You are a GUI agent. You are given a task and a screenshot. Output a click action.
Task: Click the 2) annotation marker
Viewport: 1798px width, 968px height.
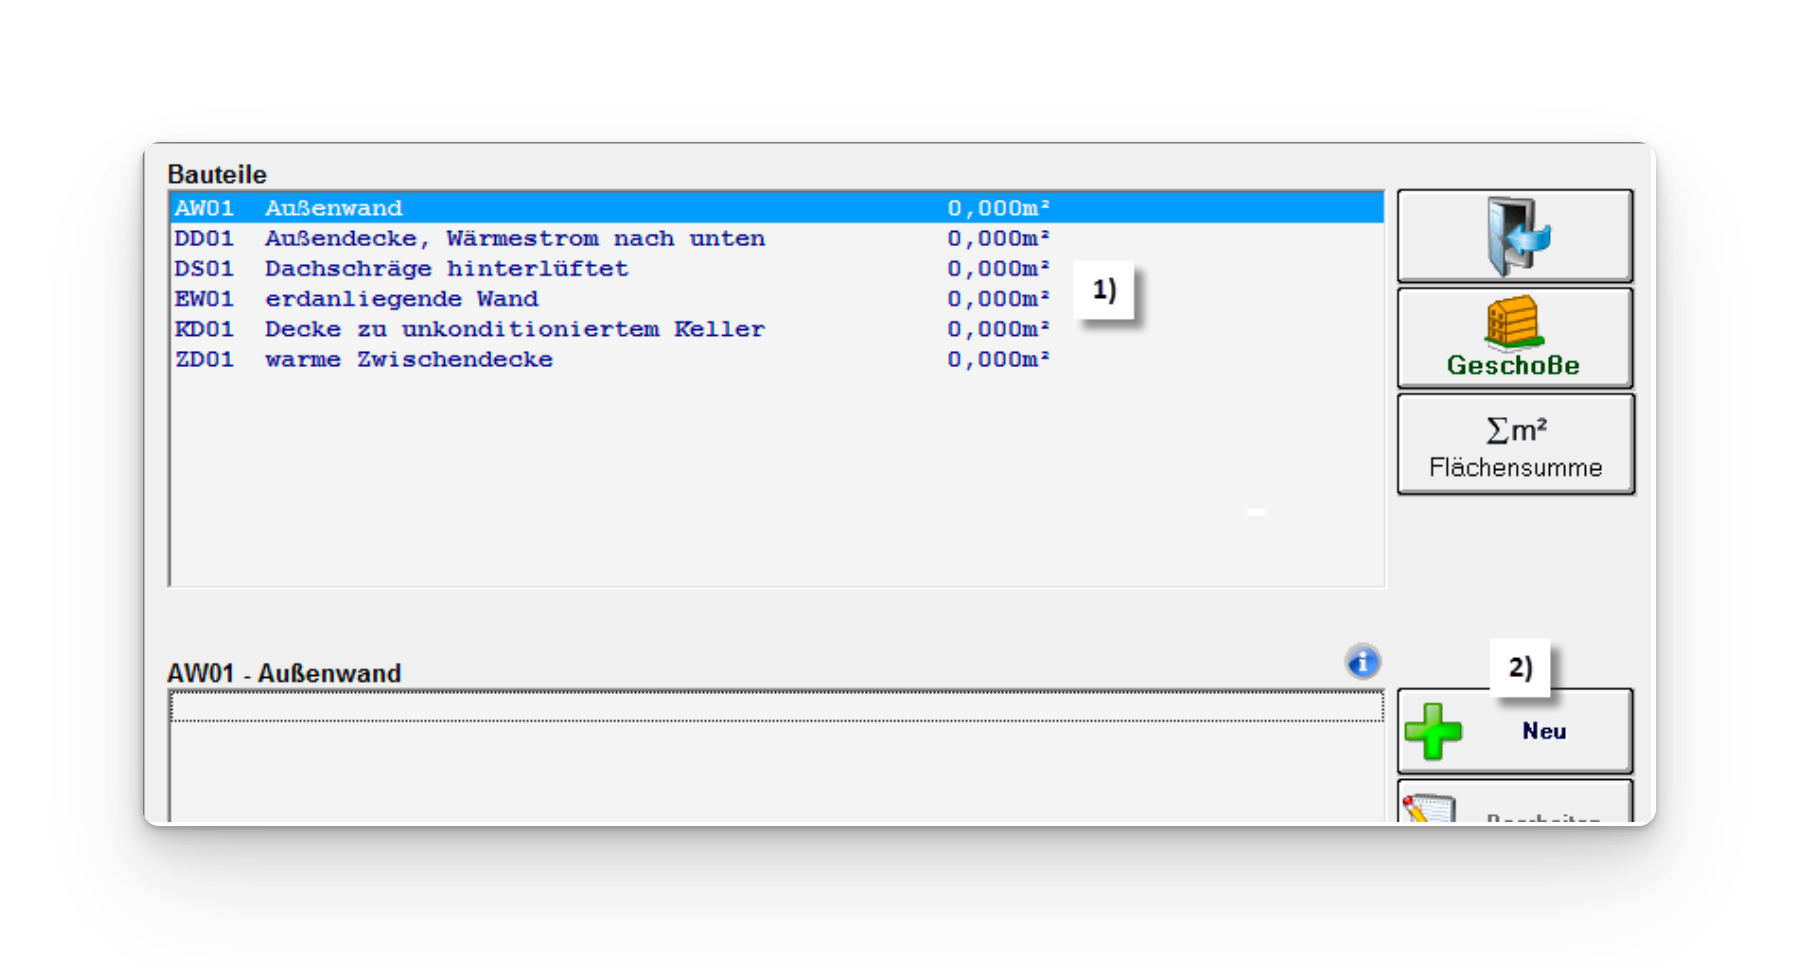(x=1520, y=667)
